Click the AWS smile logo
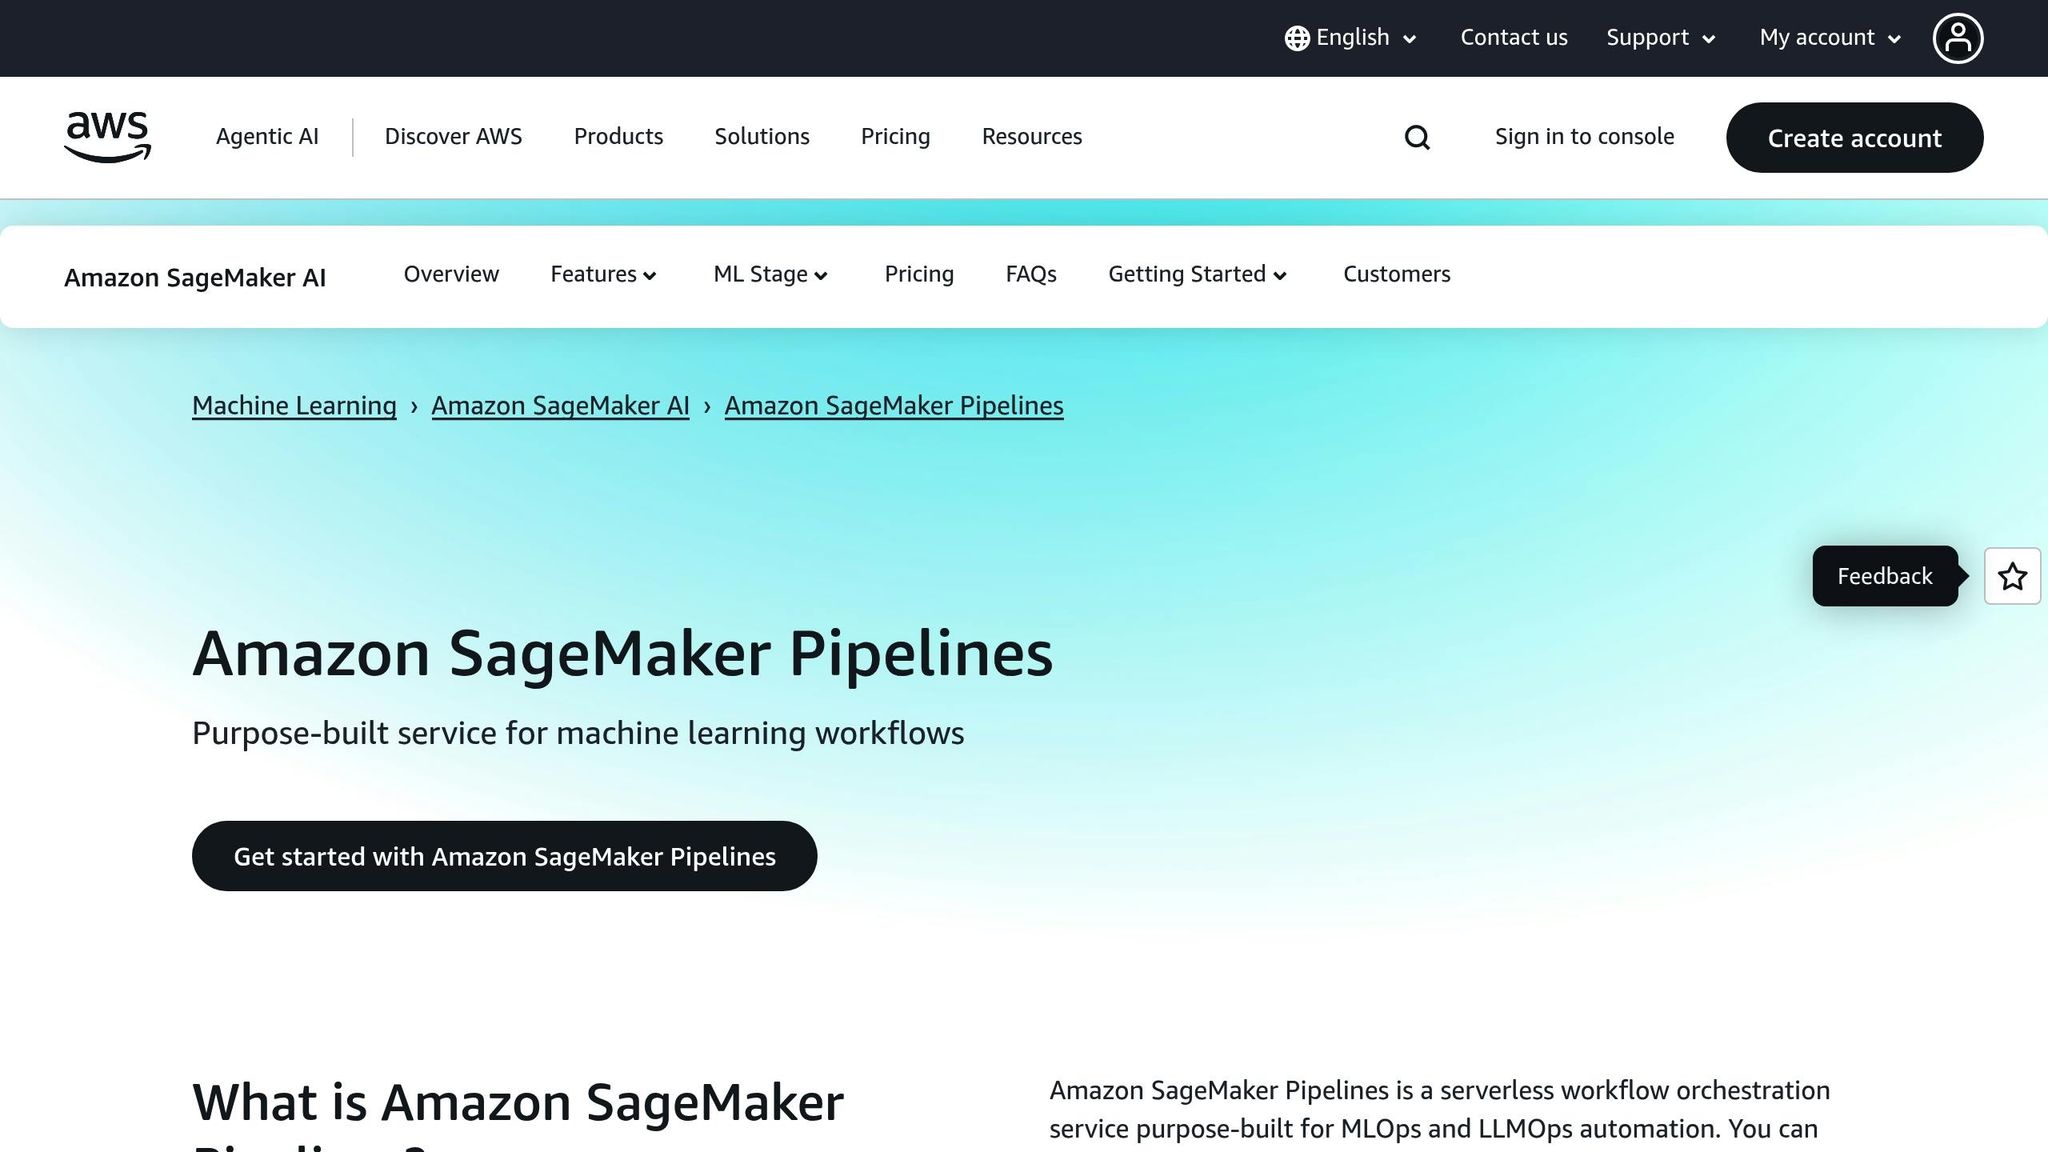The height and width of the screenshot is (1152, 2048). click(x=107, y=137)
